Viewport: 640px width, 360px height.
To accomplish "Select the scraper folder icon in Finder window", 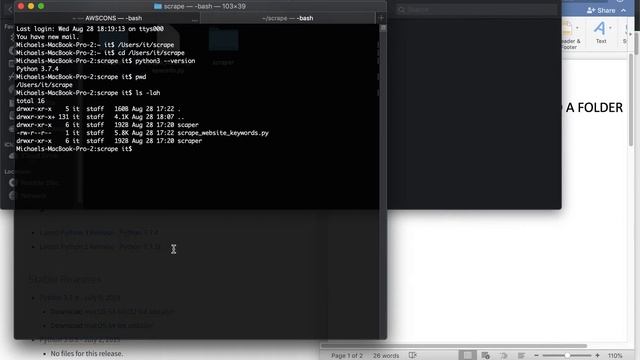I will tap(223, 41).
